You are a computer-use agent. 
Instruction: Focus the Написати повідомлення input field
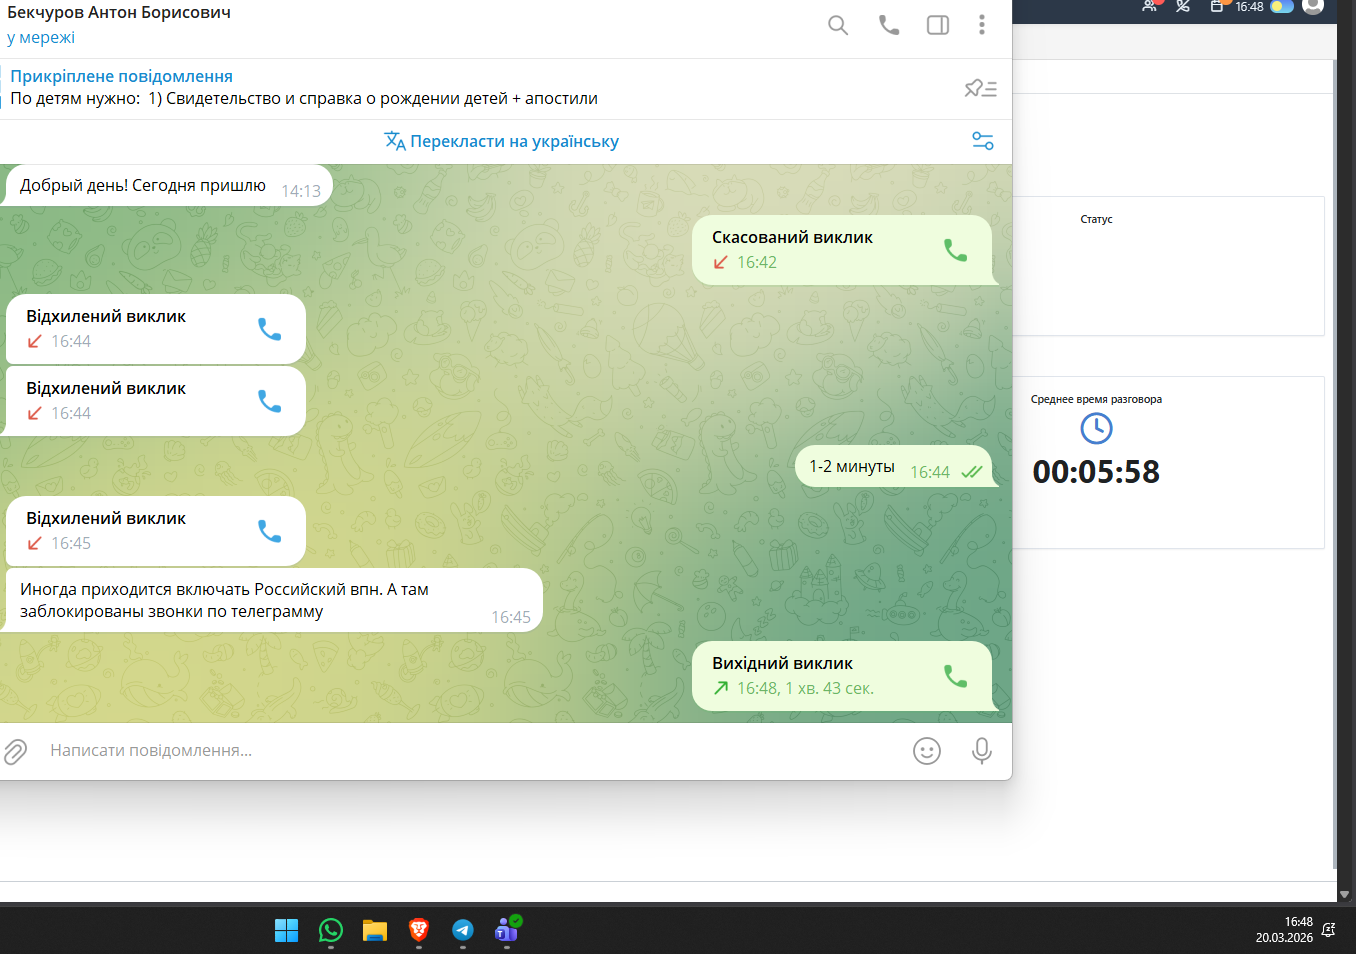click(x=470, y=751)
